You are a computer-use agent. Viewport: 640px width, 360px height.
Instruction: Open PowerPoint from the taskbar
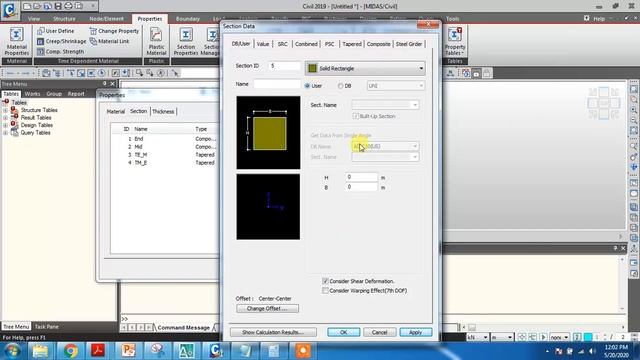128,351
